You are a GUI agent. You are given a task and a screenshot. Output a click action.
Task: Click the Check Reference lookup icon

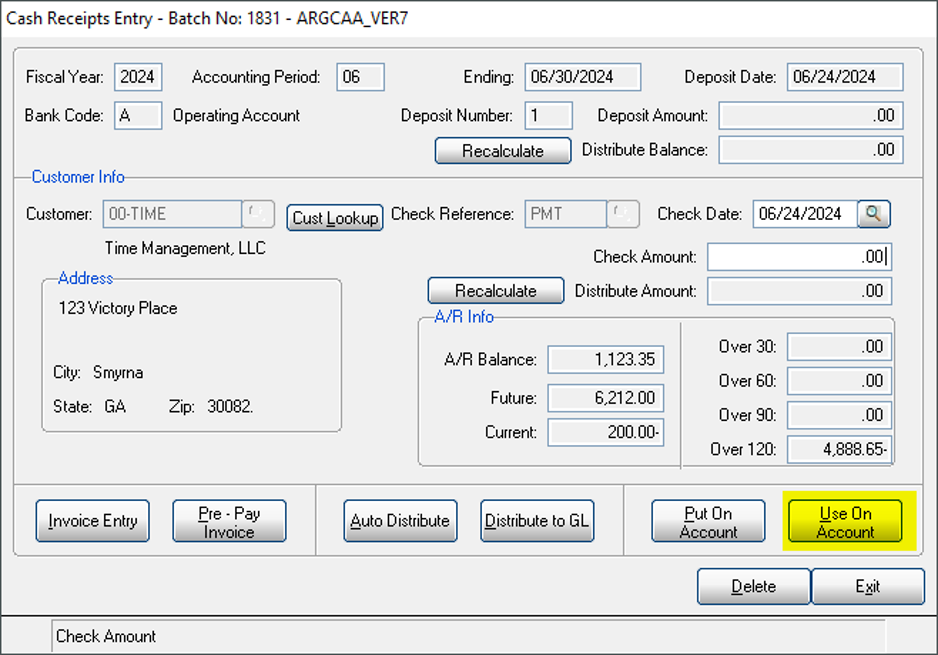(x=623, y=214)
